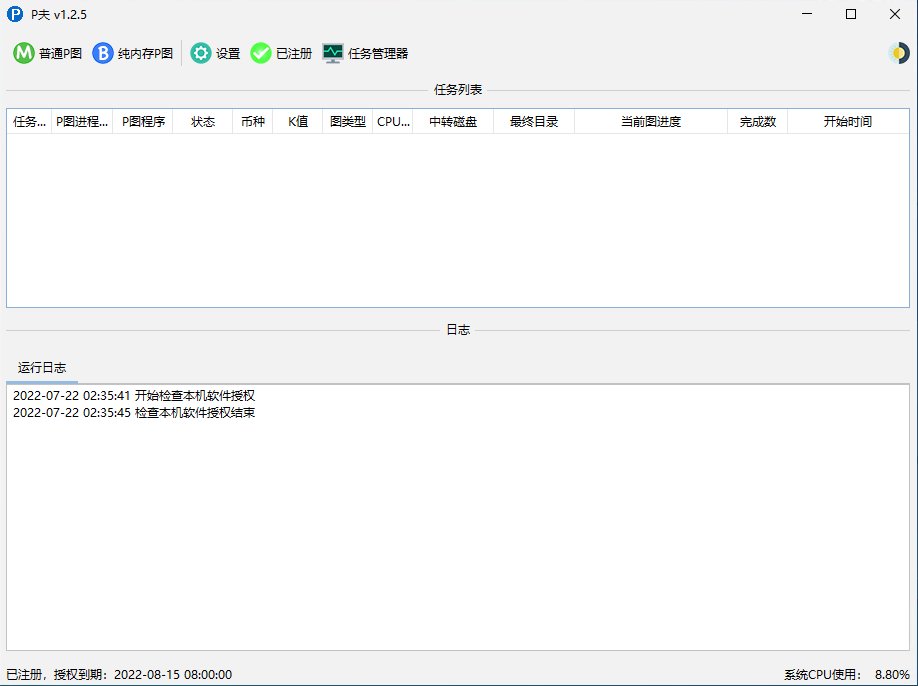This screenshot has height=686, width=918.
Task: Click the P夫 app logo in title bar
Action: click(x=14, y=14)
